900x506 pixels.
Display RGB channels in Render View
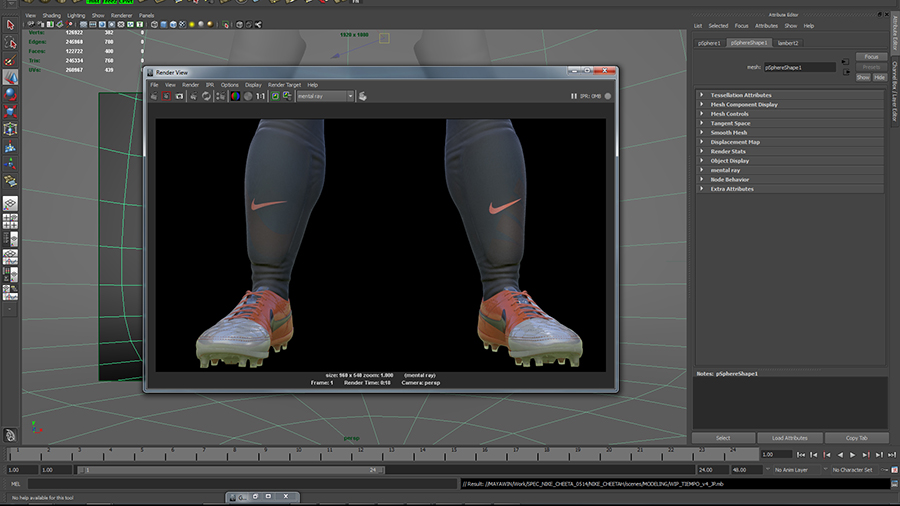pos(235,96)
